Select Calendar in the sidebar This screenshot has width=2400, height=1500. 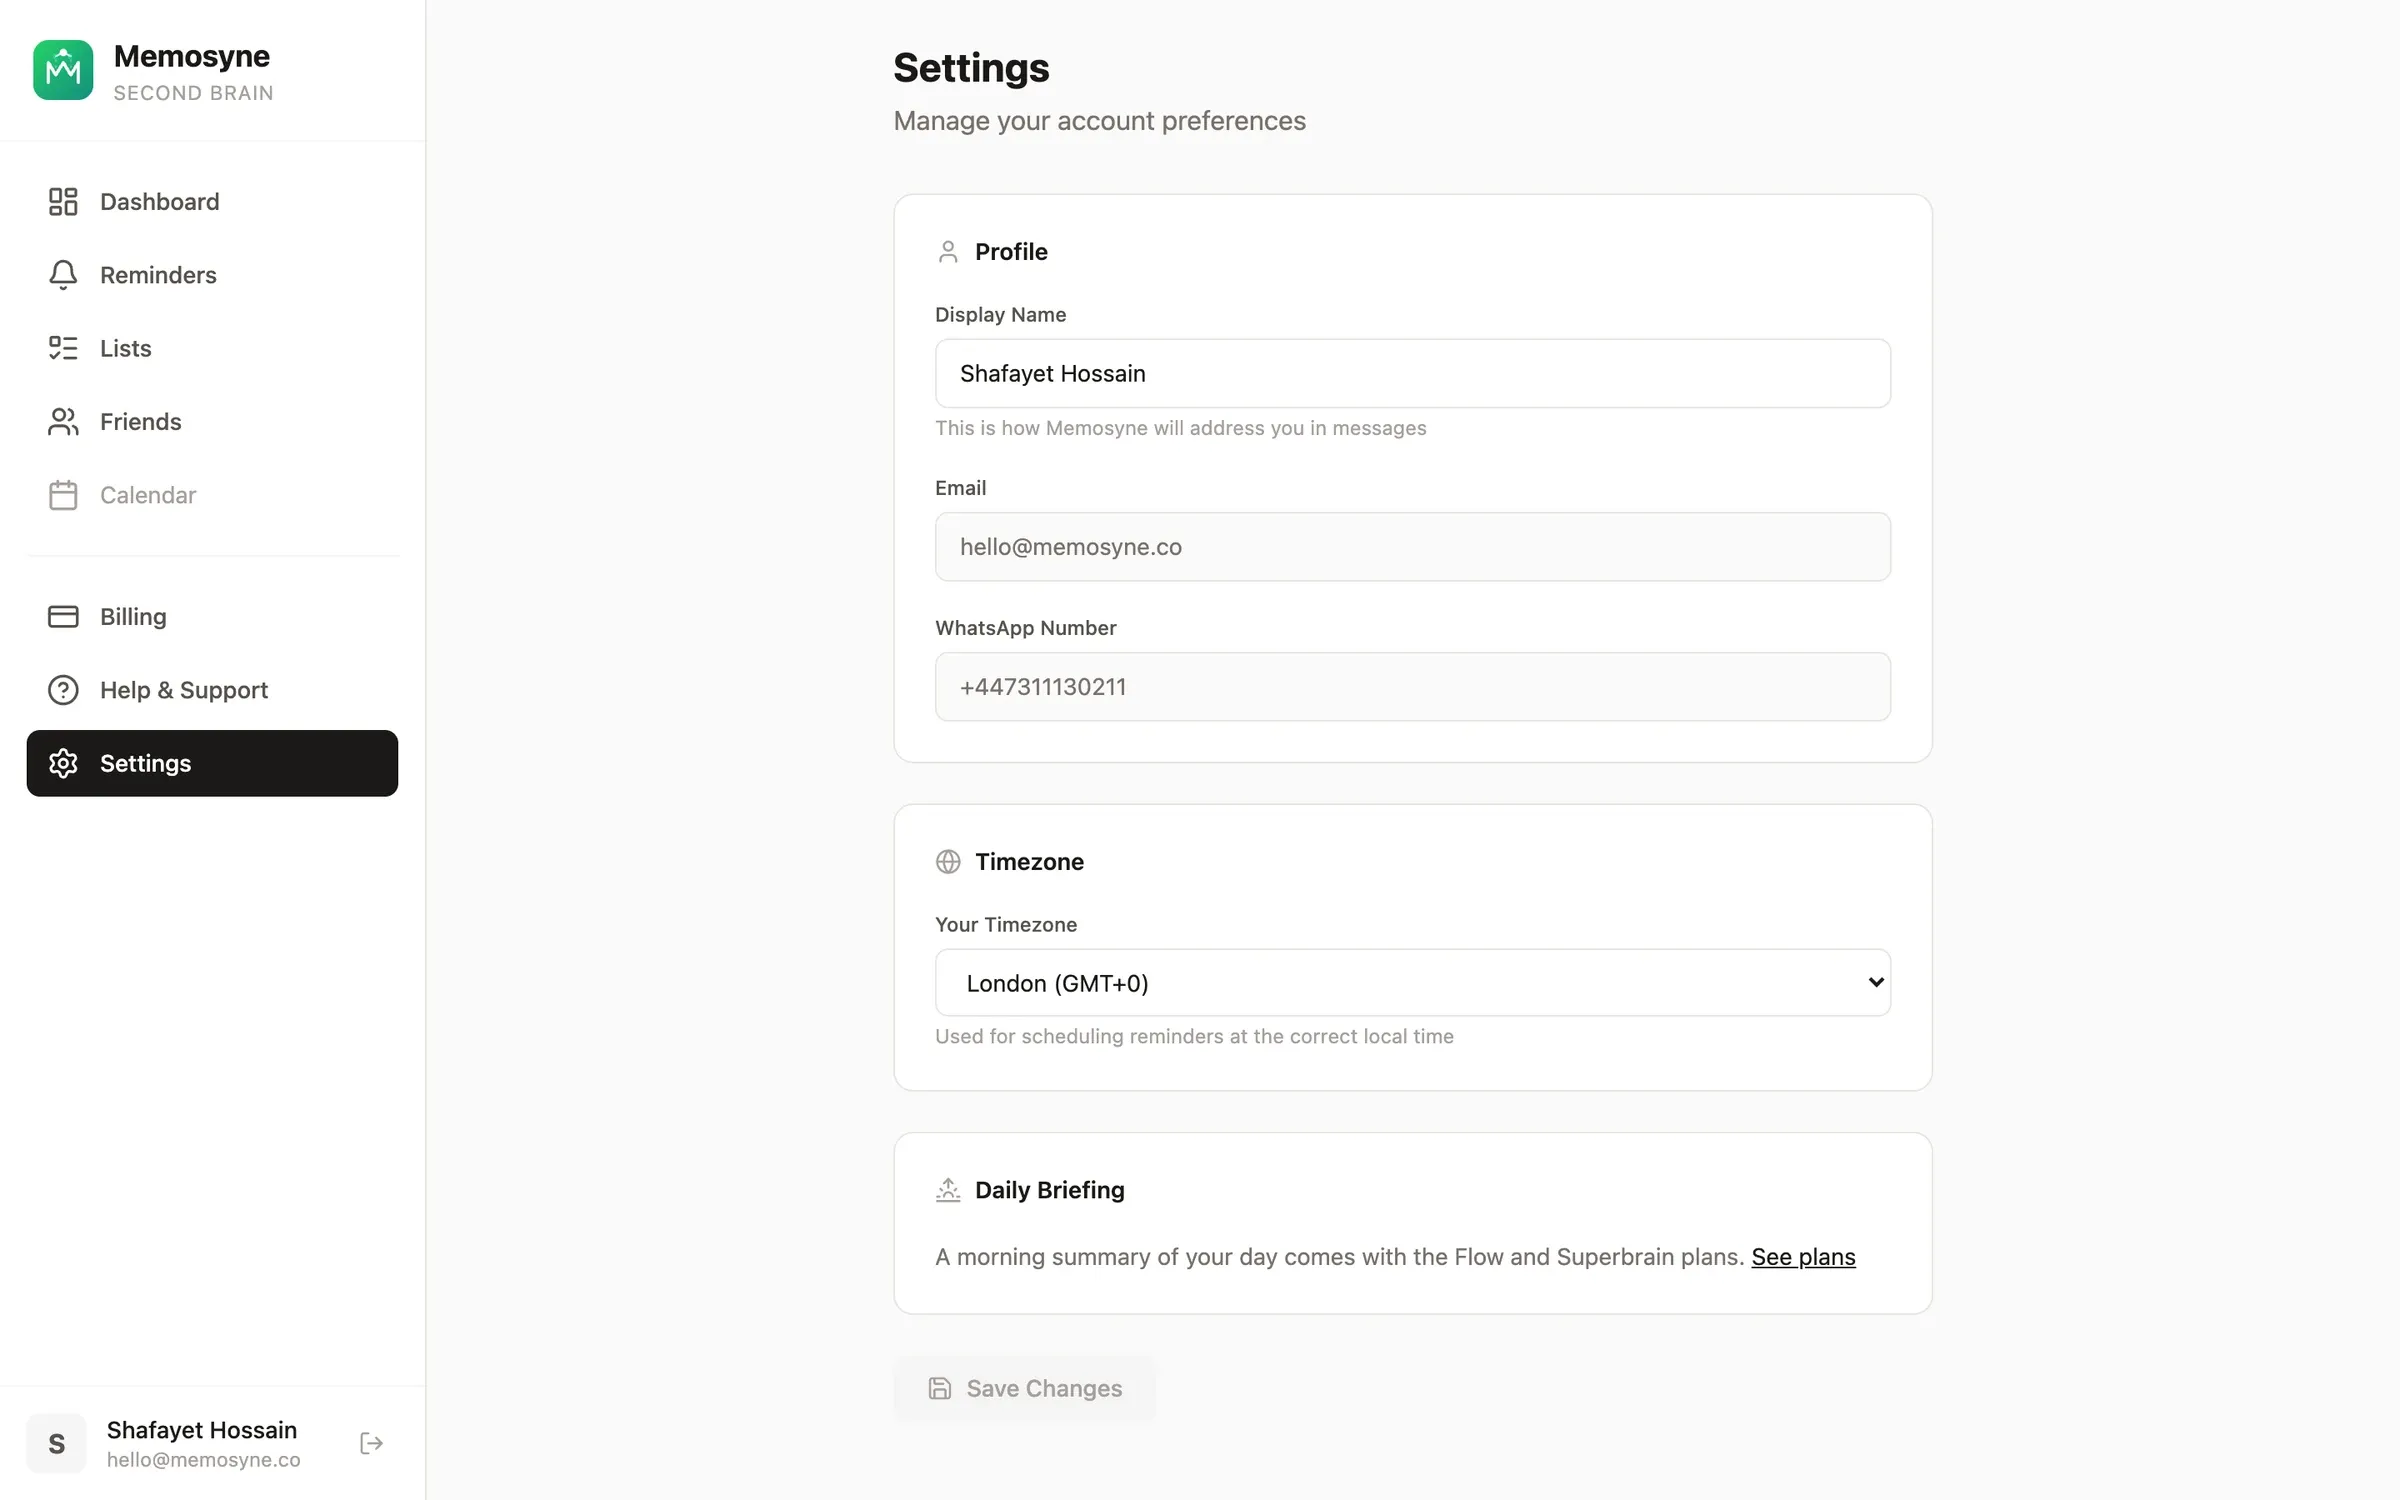point(212,495)
